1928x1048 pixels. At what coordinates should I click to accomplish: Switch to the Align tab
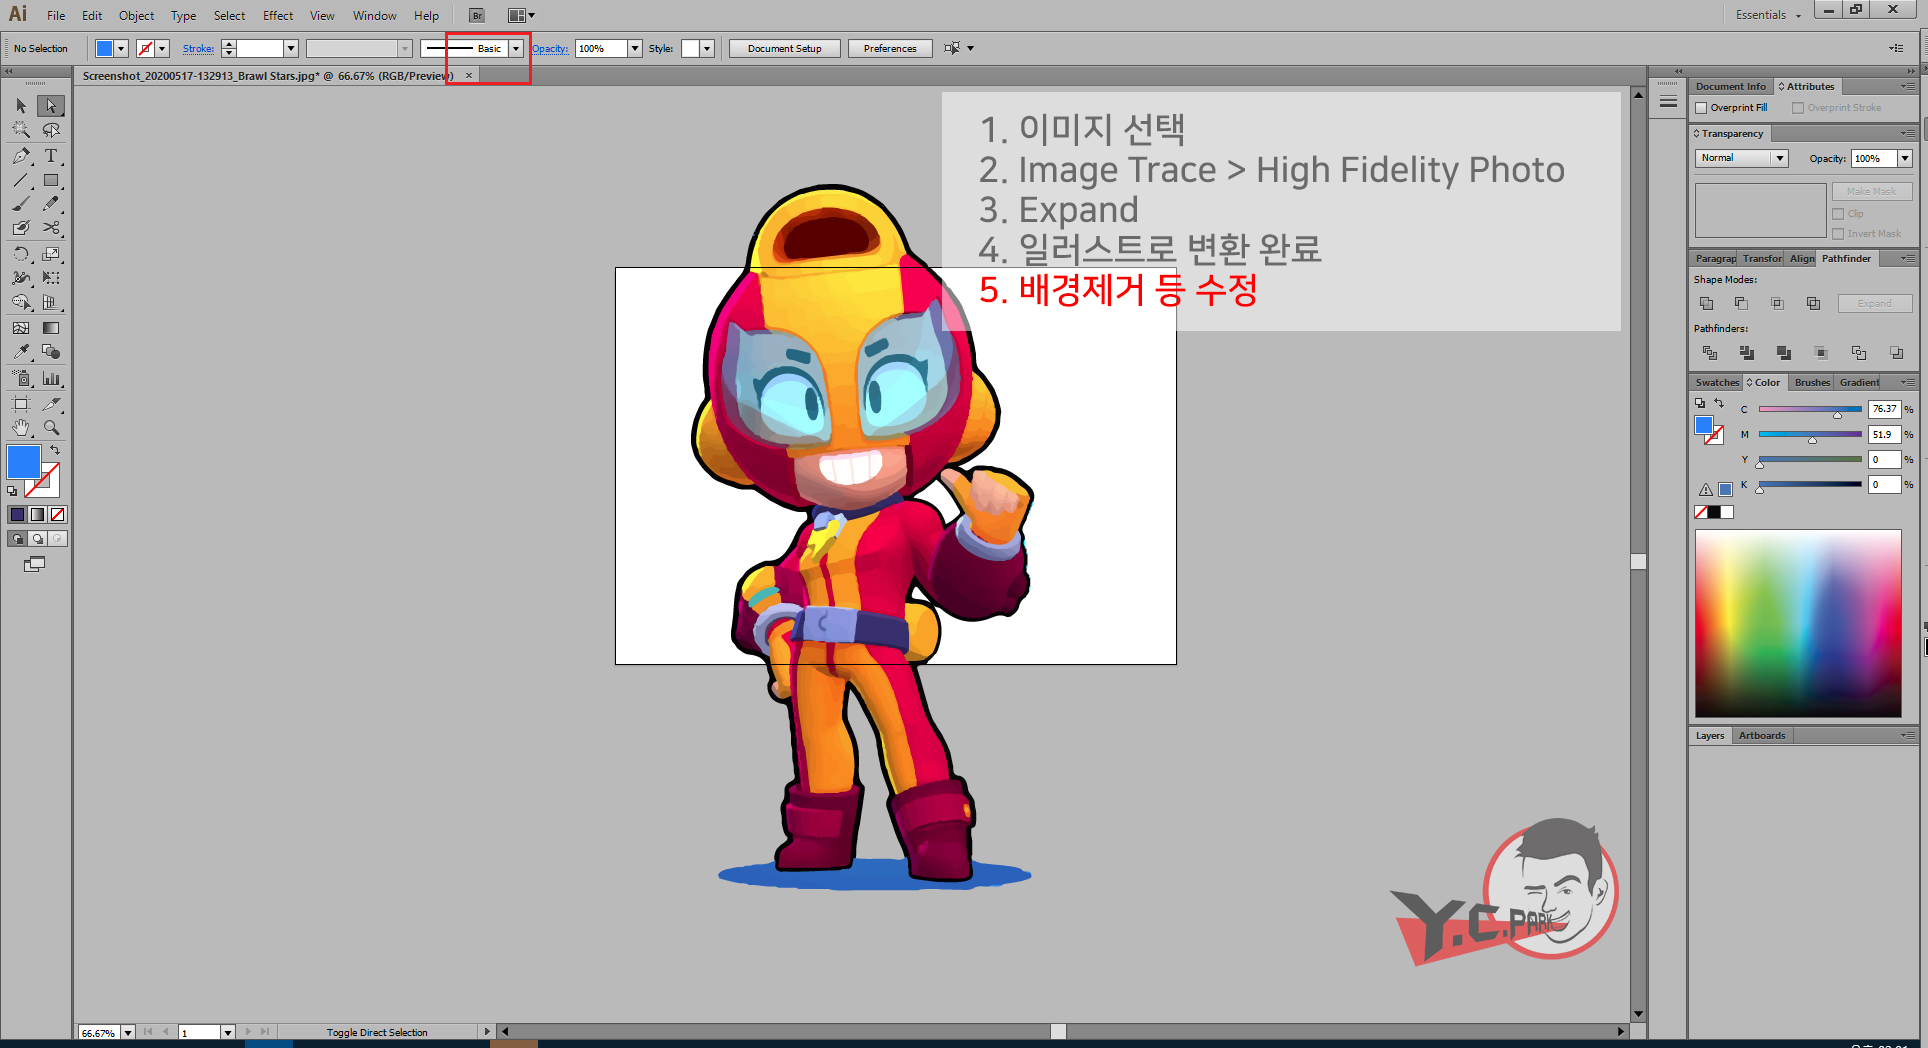[1802, 259]
